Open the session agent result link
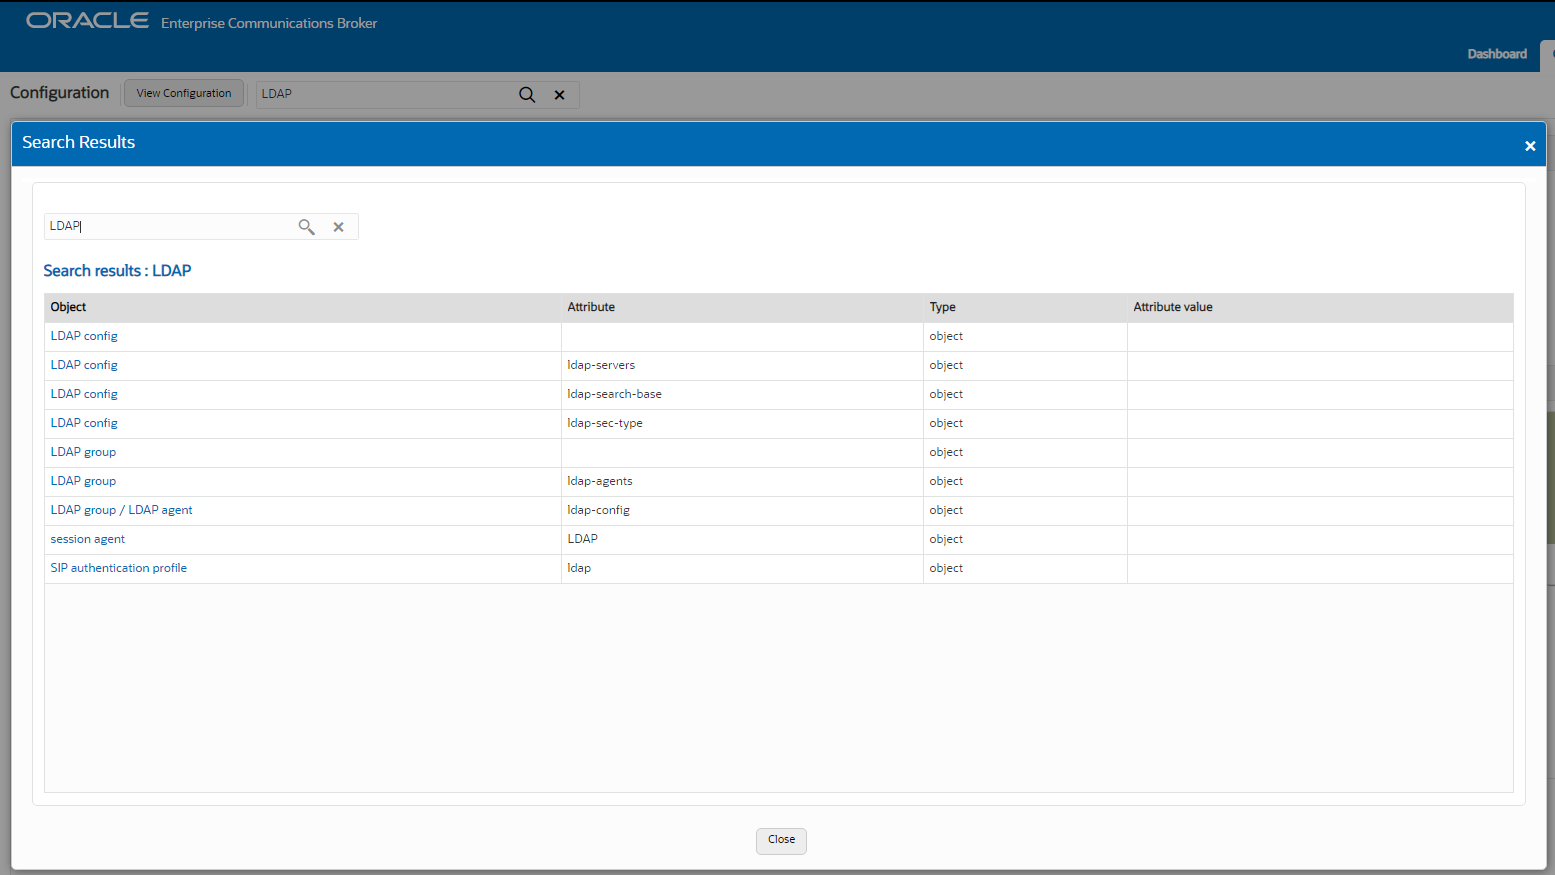1555x875 pixels. coord(88,539)
